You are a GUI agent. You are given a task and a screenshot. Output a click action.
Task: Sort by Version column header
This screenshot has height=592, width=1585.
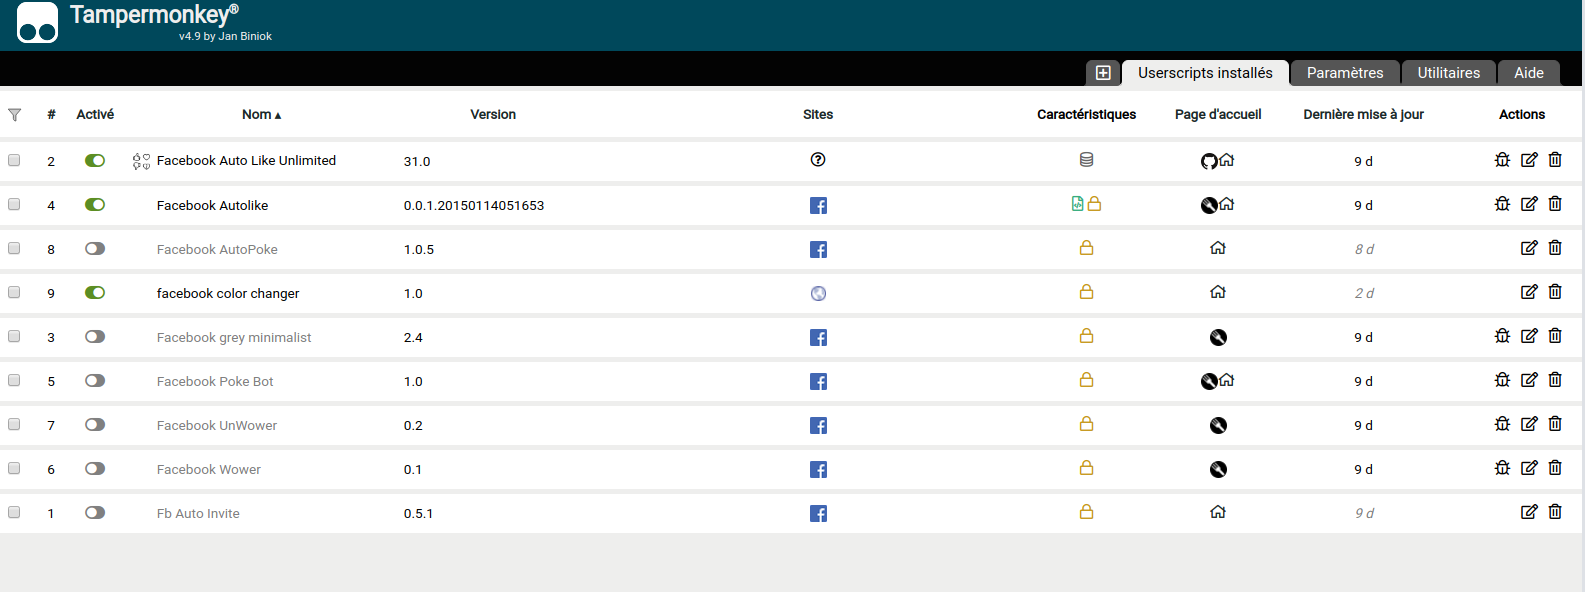coord(493,115)
